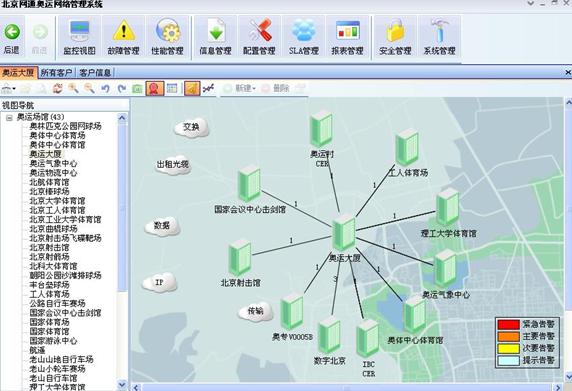Open 系统管理 hammer module
This screenshot has height=391, width=572.
(439, 38)
